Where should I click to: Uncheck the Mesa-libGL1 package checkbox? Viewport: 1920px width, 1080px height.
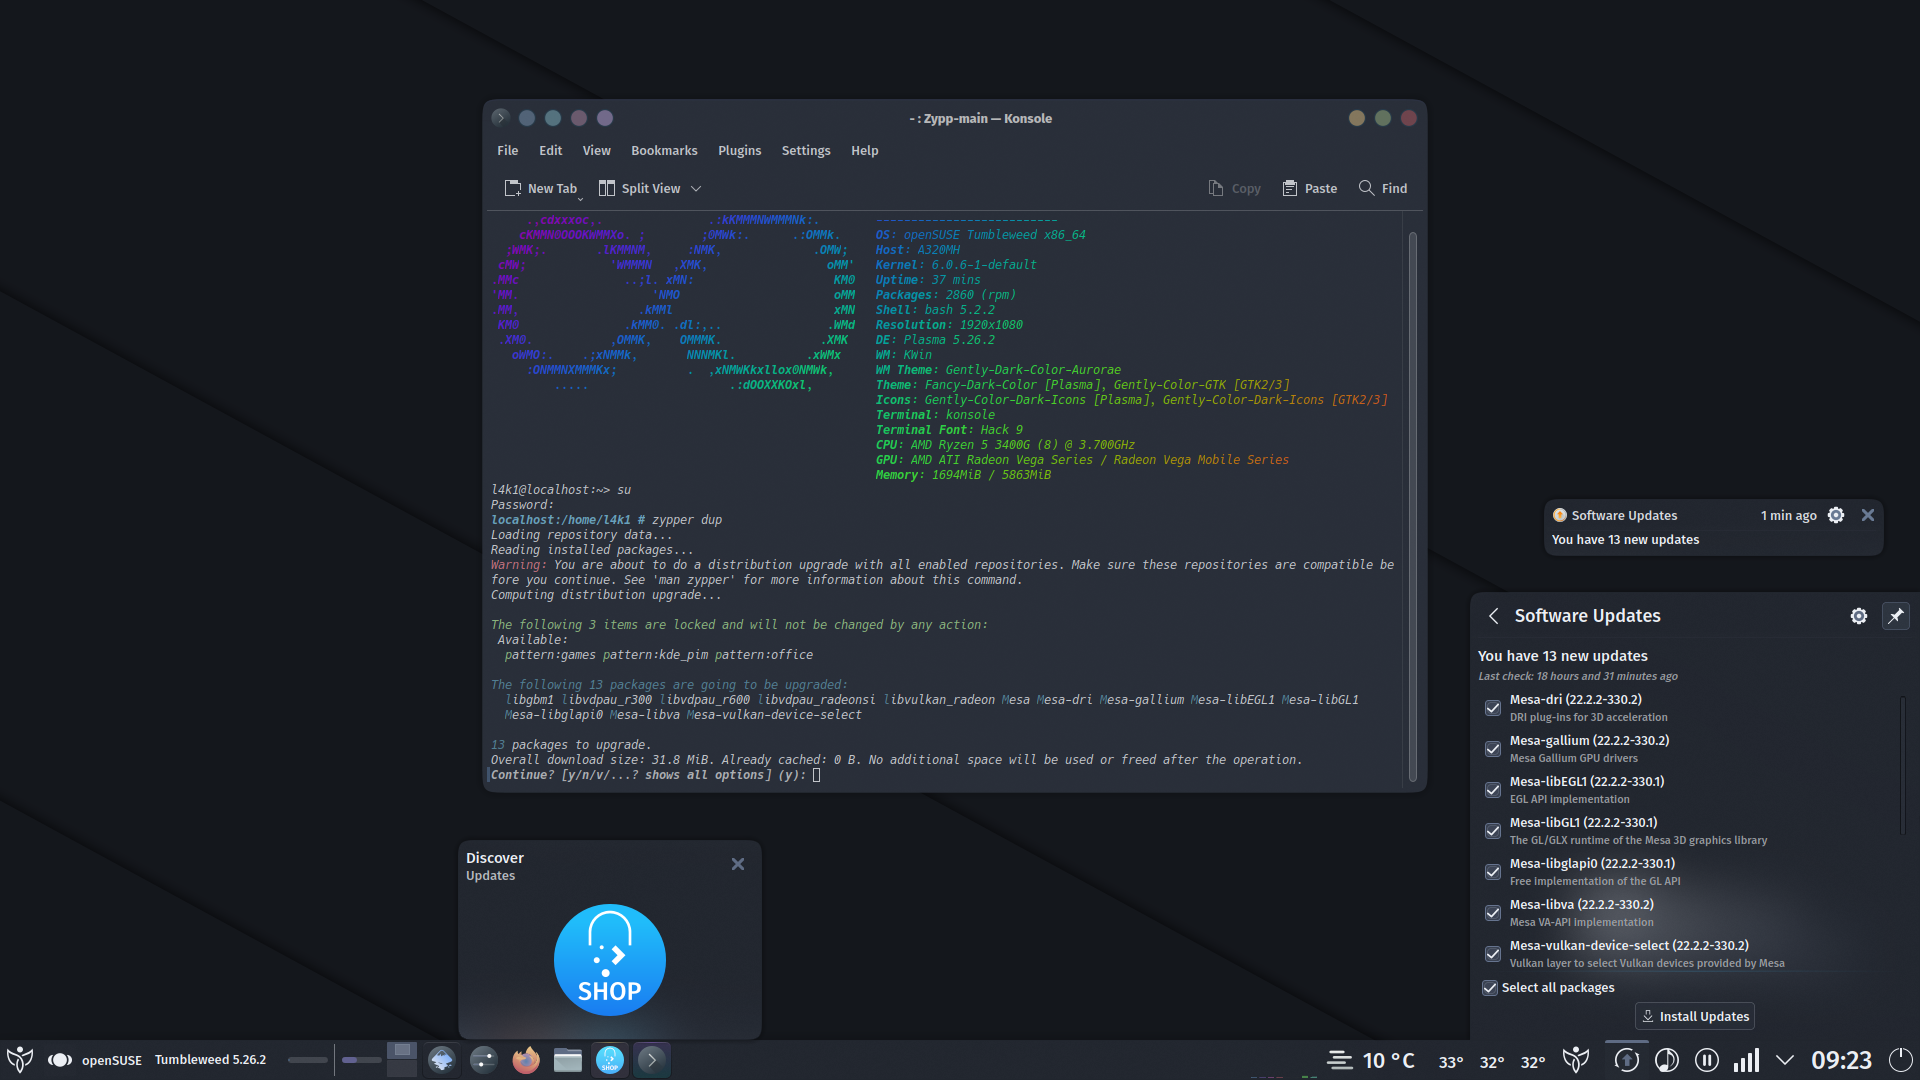[x=1493, y=831]
